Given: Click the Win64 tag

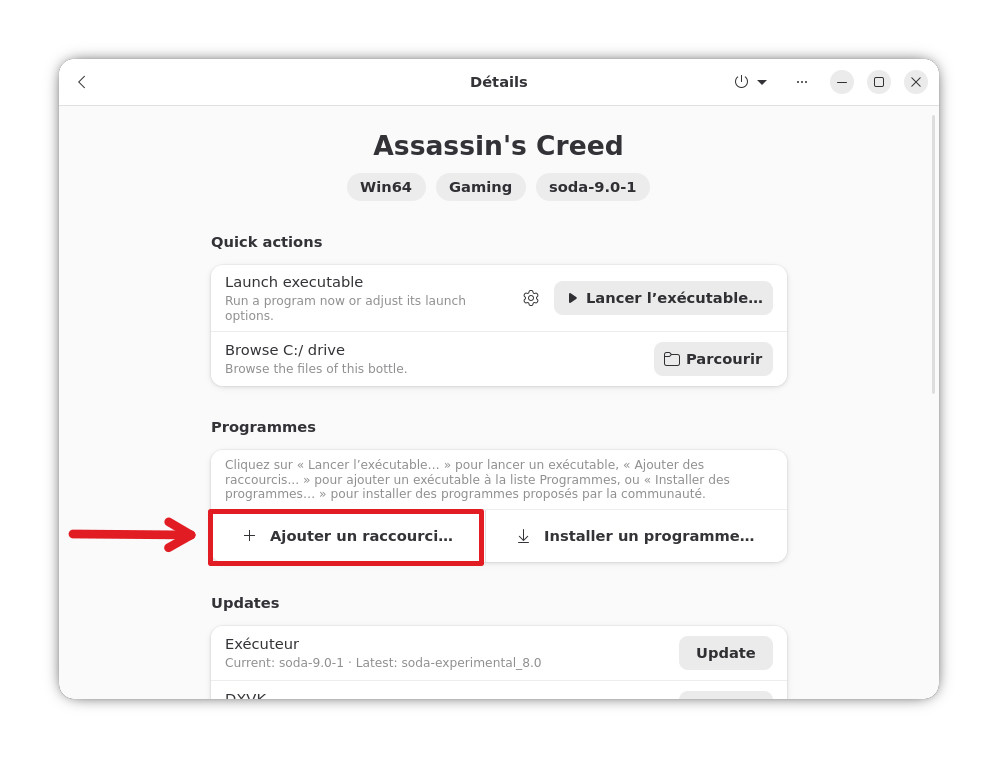Looking at the screenshot, I should pos(386,187).
